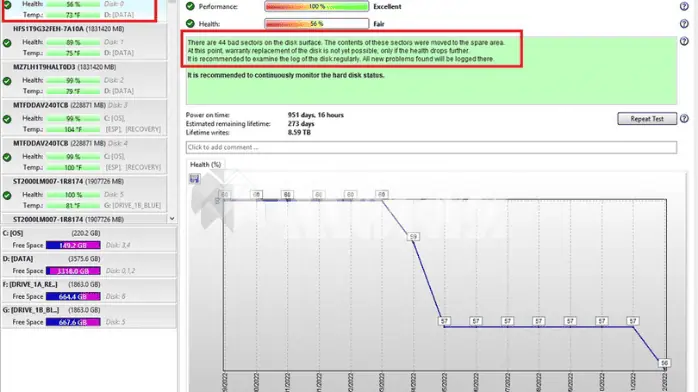Click the '273 days' estimated remaining lifetime value
698x392 pixels.
[x=301, y=124]
